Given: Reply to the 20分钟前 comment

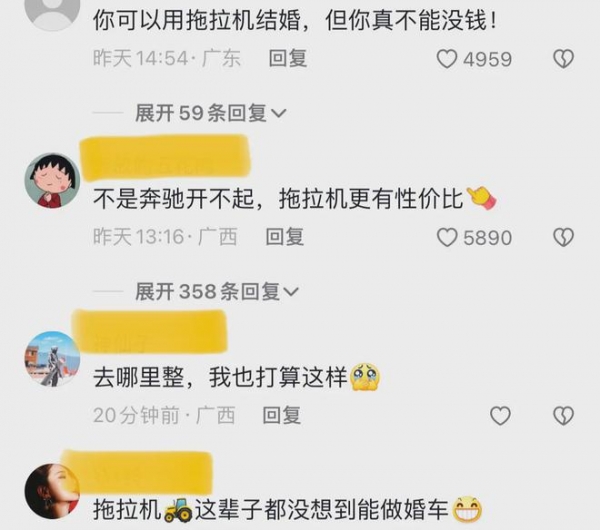Looking at the screenshot, I should (x=282, y=415).
